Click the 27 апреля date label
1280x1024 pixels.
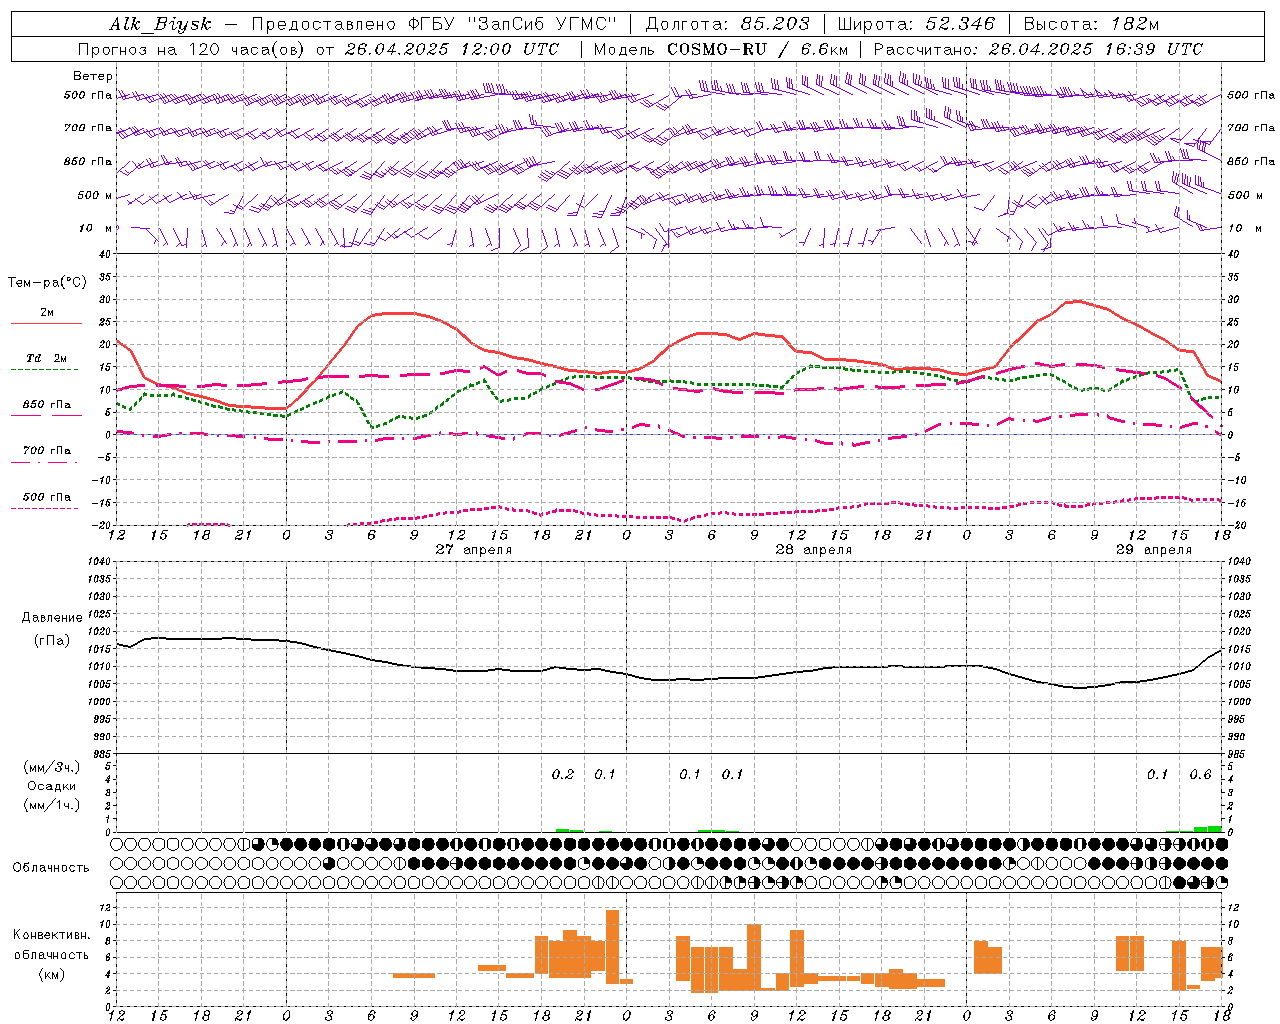474,550
